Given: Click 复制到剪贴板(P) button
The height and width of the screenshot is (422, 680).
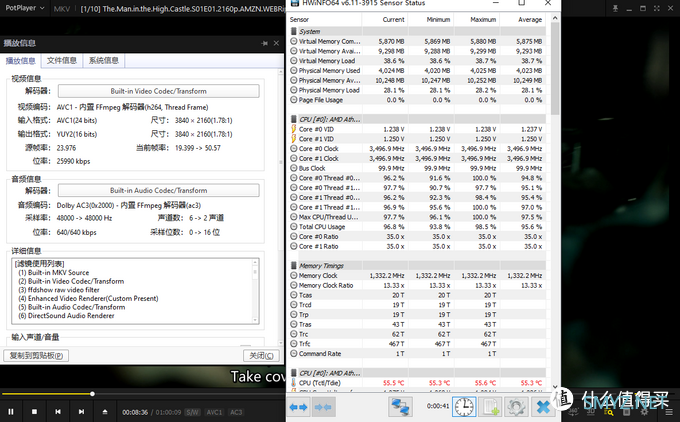Looking at the screenshot, I should click(36, 356).
